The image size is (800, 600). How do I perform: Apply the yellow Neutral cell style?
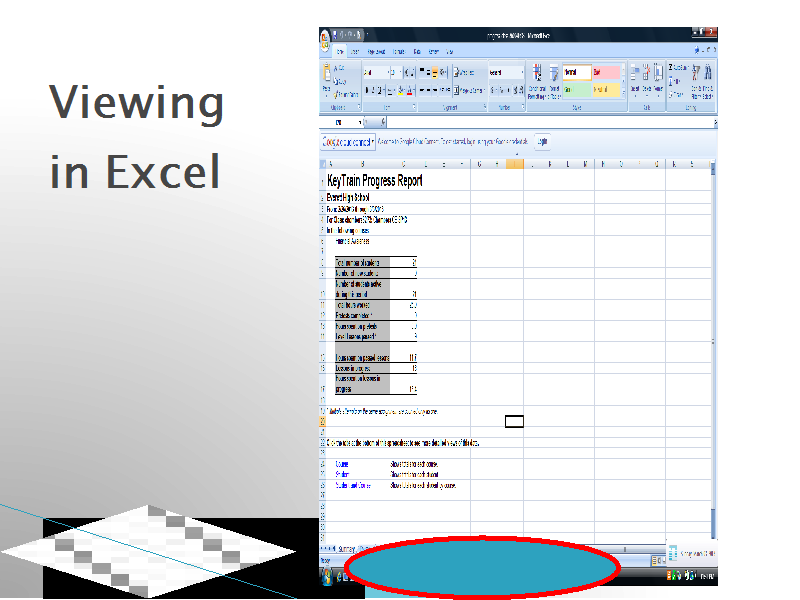tap(606, 89)
